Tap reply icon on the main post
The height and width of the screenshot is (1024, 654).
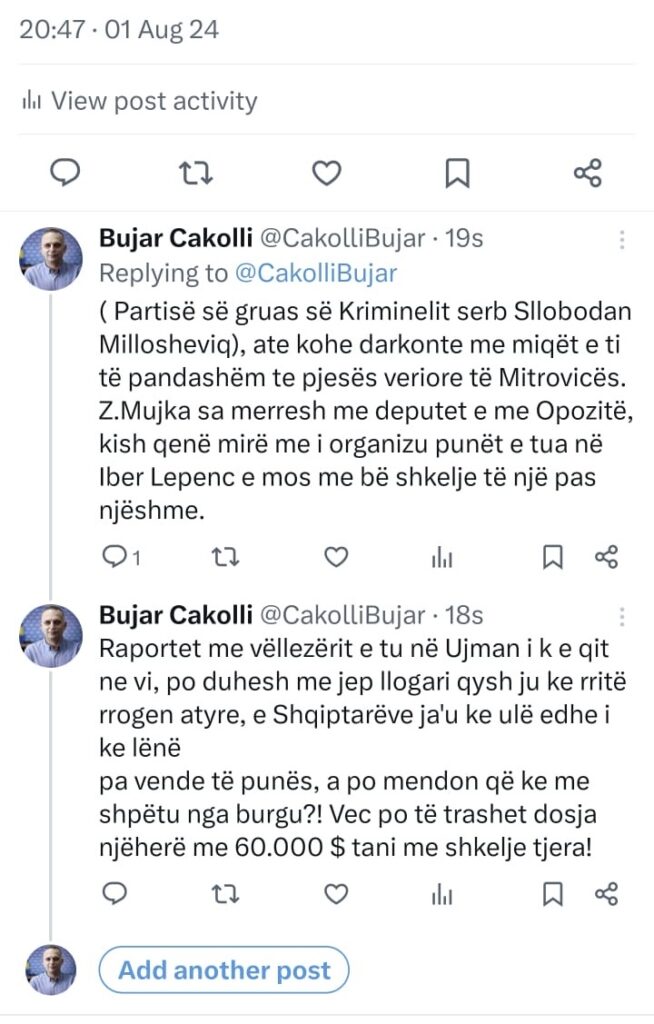[x=66, y=174]
